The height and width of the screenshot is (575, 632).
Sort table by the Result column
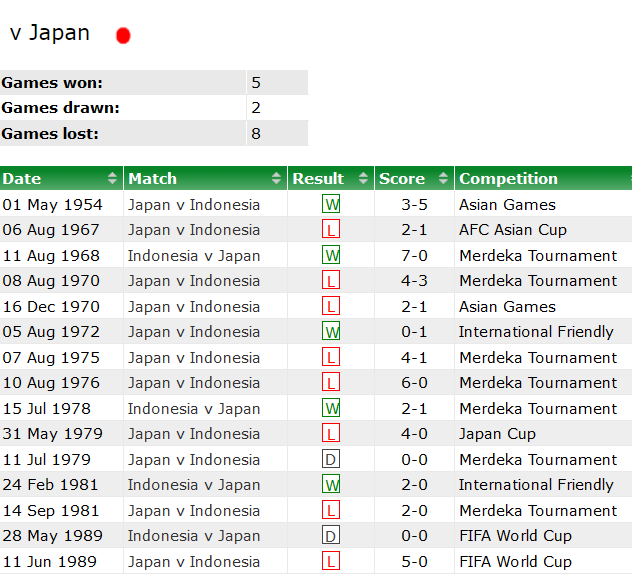click(330, 179)
